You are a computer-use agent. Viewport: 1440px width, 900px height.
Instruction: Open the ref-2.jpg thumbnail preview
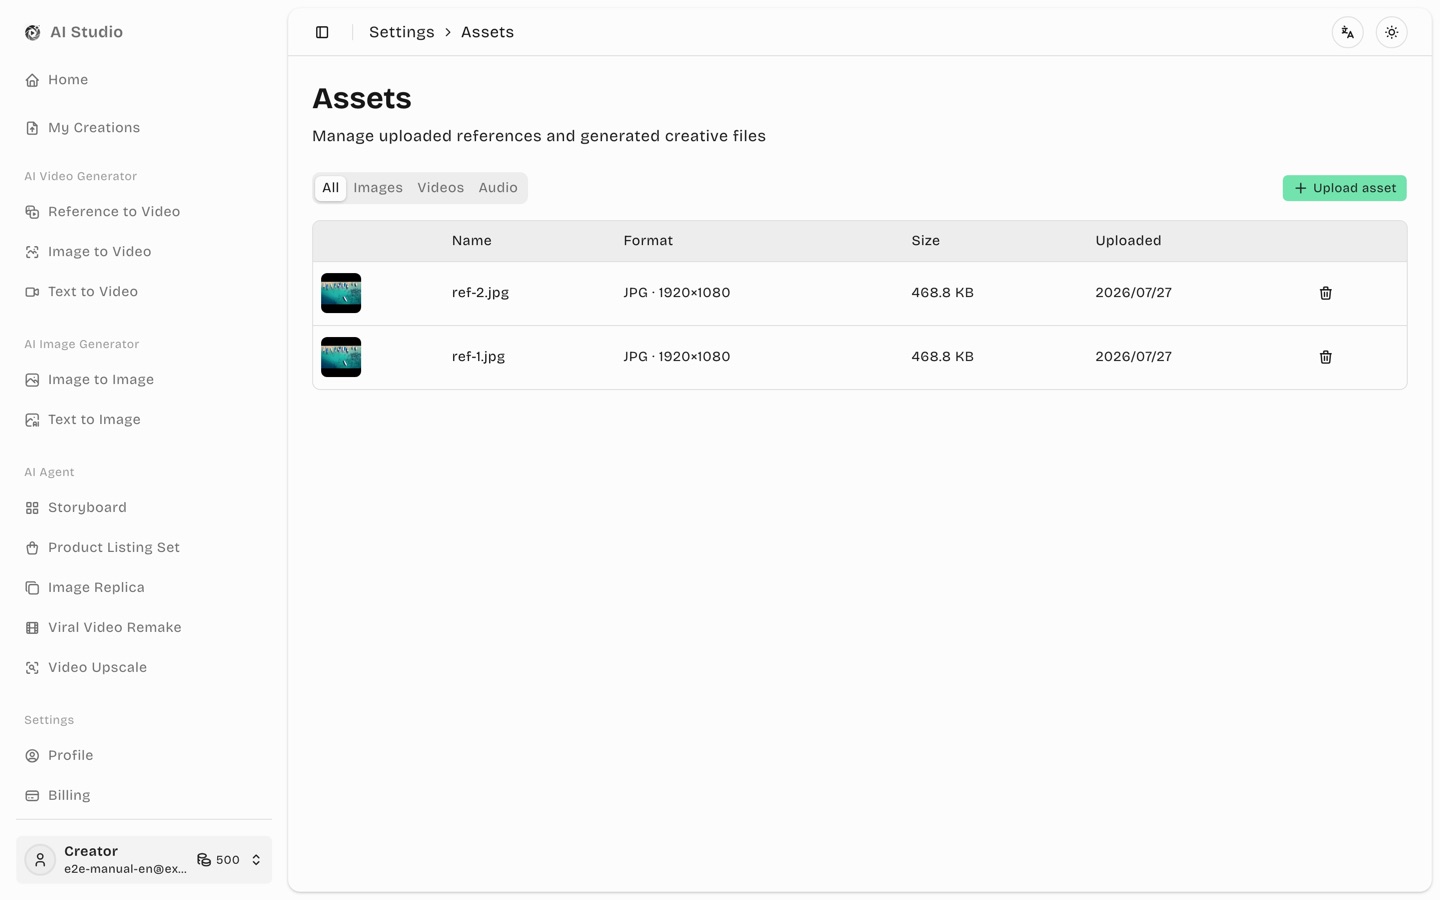point(341,293)
